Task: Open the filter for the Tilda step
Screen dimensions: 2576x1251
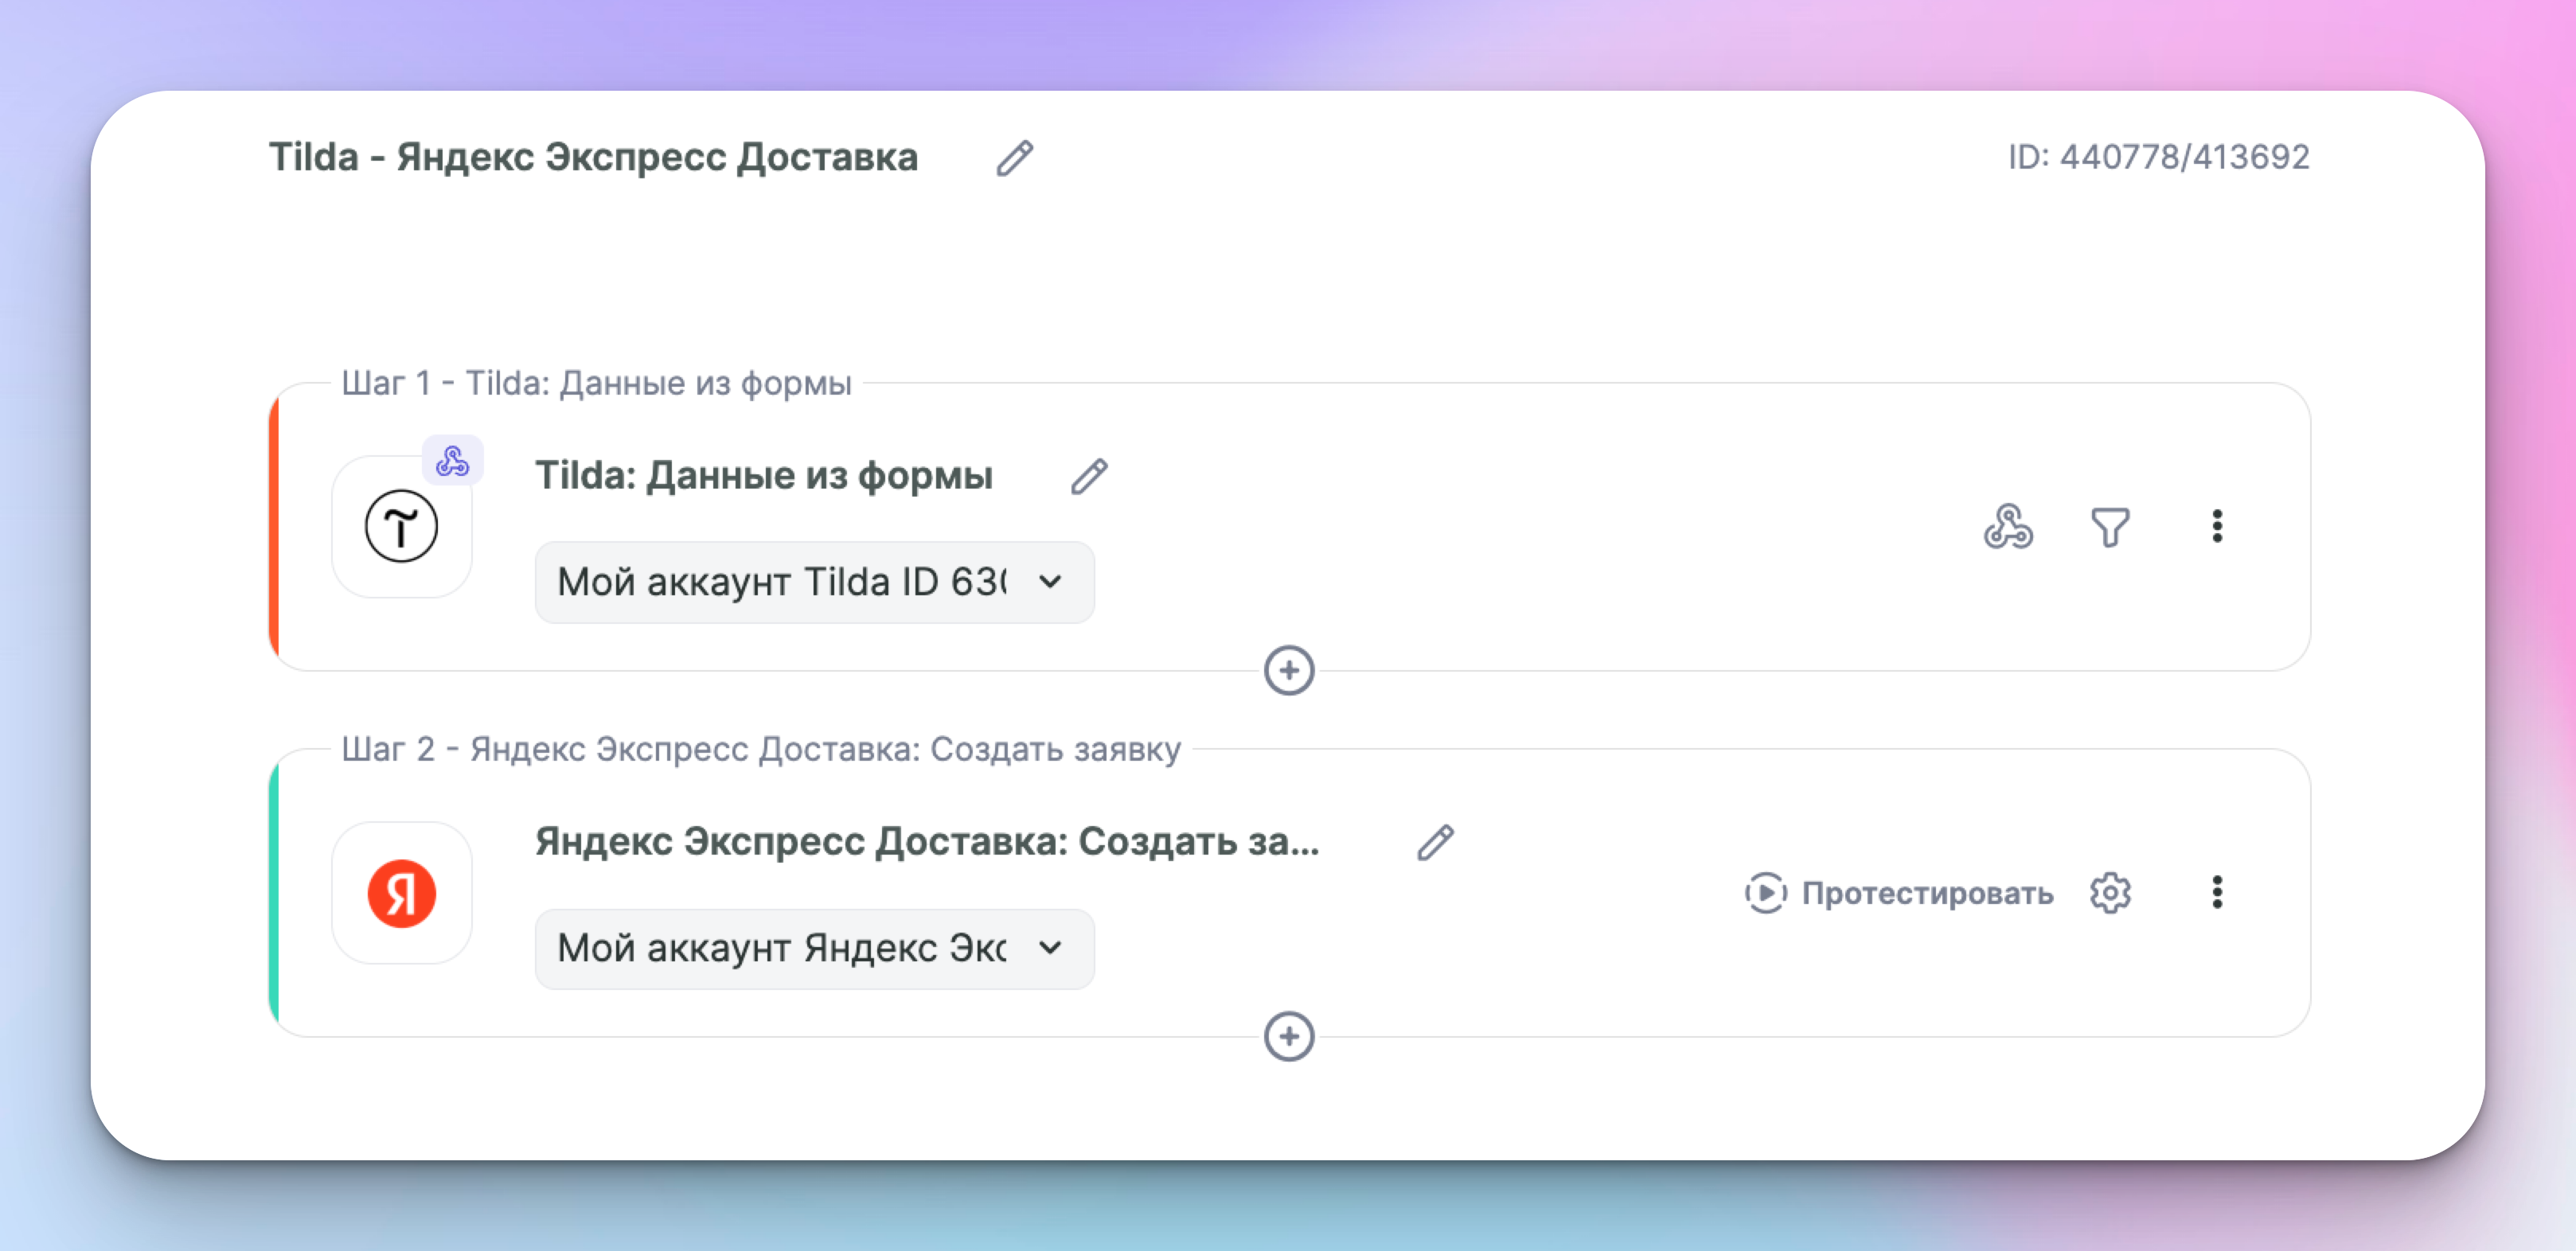Action: (x=2110, y=527)
